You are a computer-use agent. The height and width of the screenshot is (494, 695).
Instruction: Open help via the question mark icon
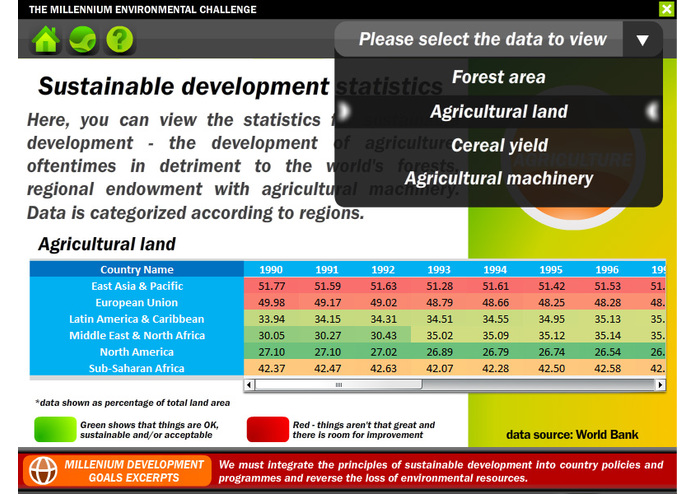click(120, 39)
